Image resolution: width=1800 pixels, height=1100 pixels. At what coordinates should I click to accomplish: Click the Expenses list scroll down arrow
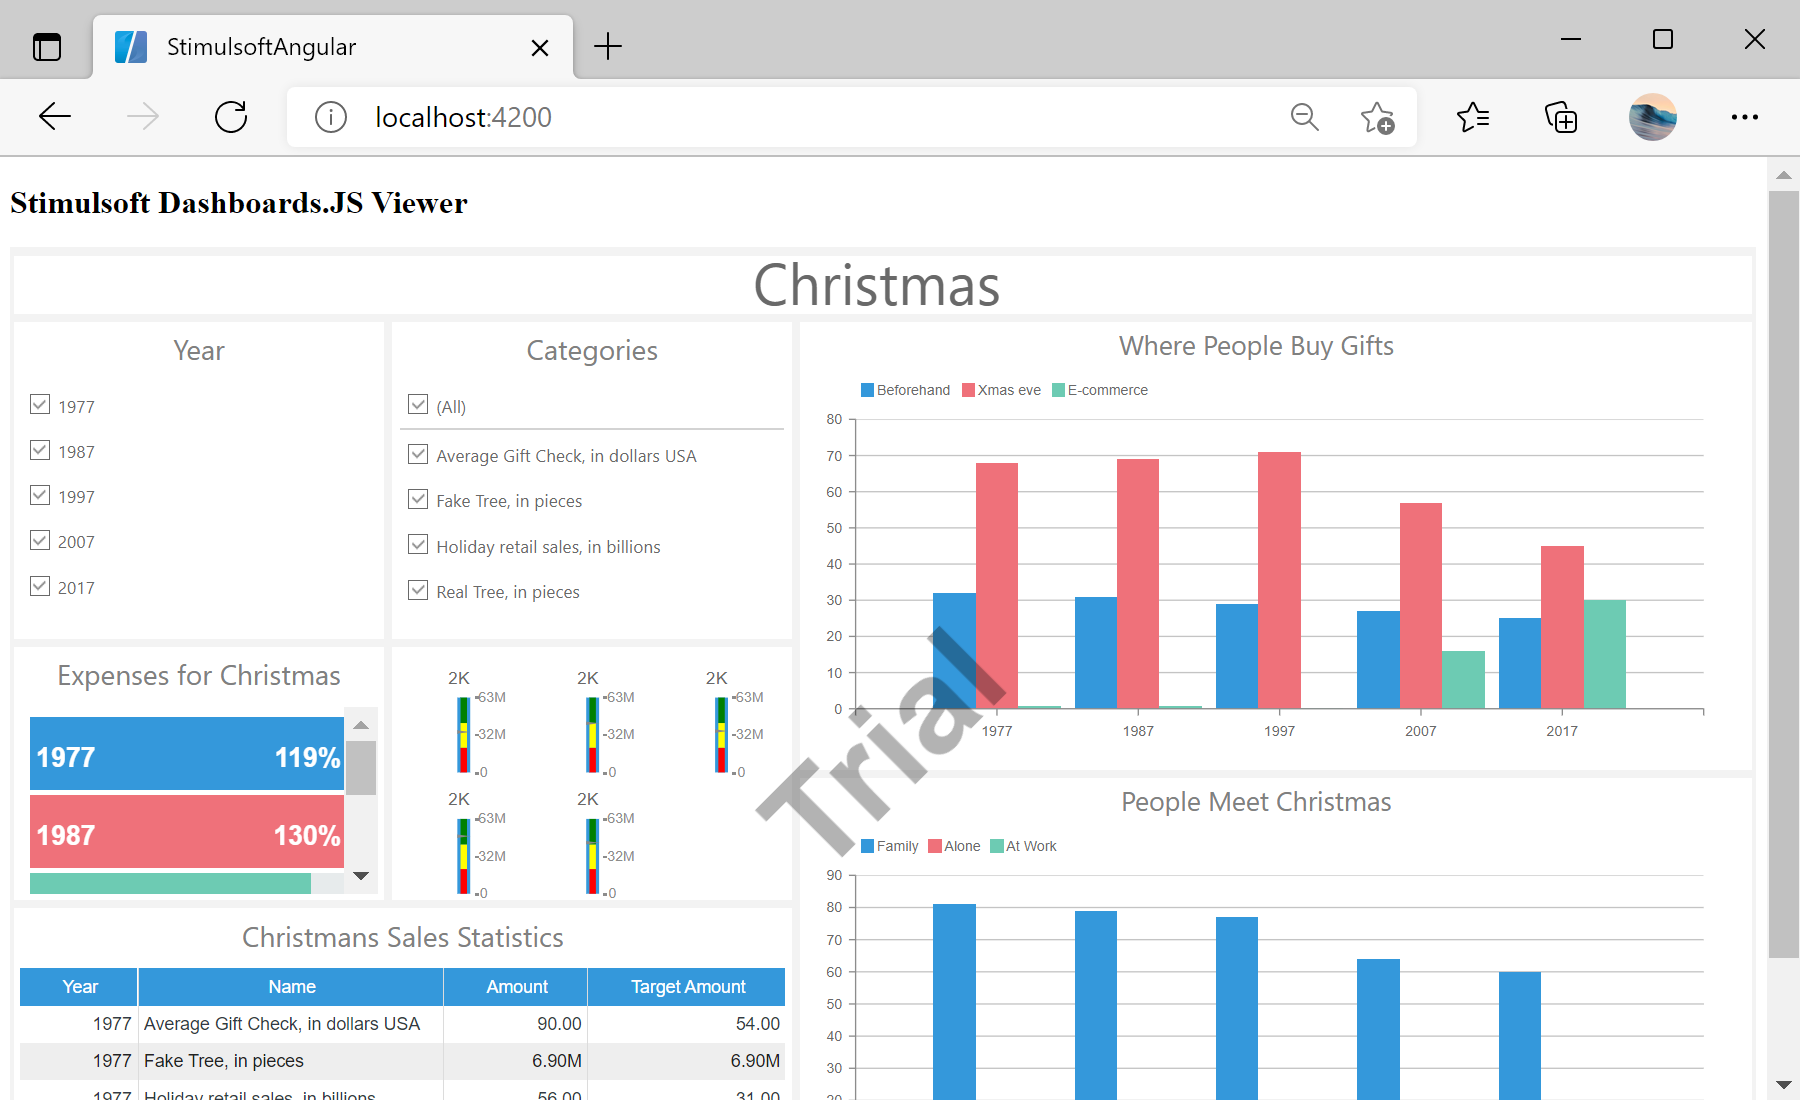click(x=361, y=876)
